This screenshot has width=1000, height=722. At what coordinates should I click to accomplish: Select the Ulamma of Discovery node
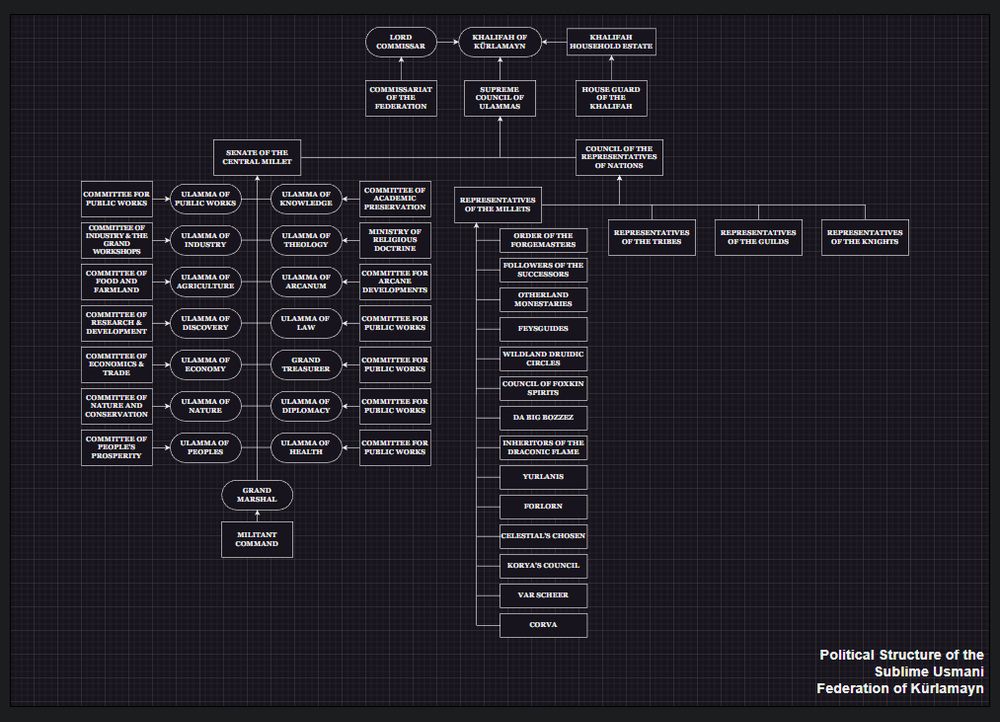point(205,323)
